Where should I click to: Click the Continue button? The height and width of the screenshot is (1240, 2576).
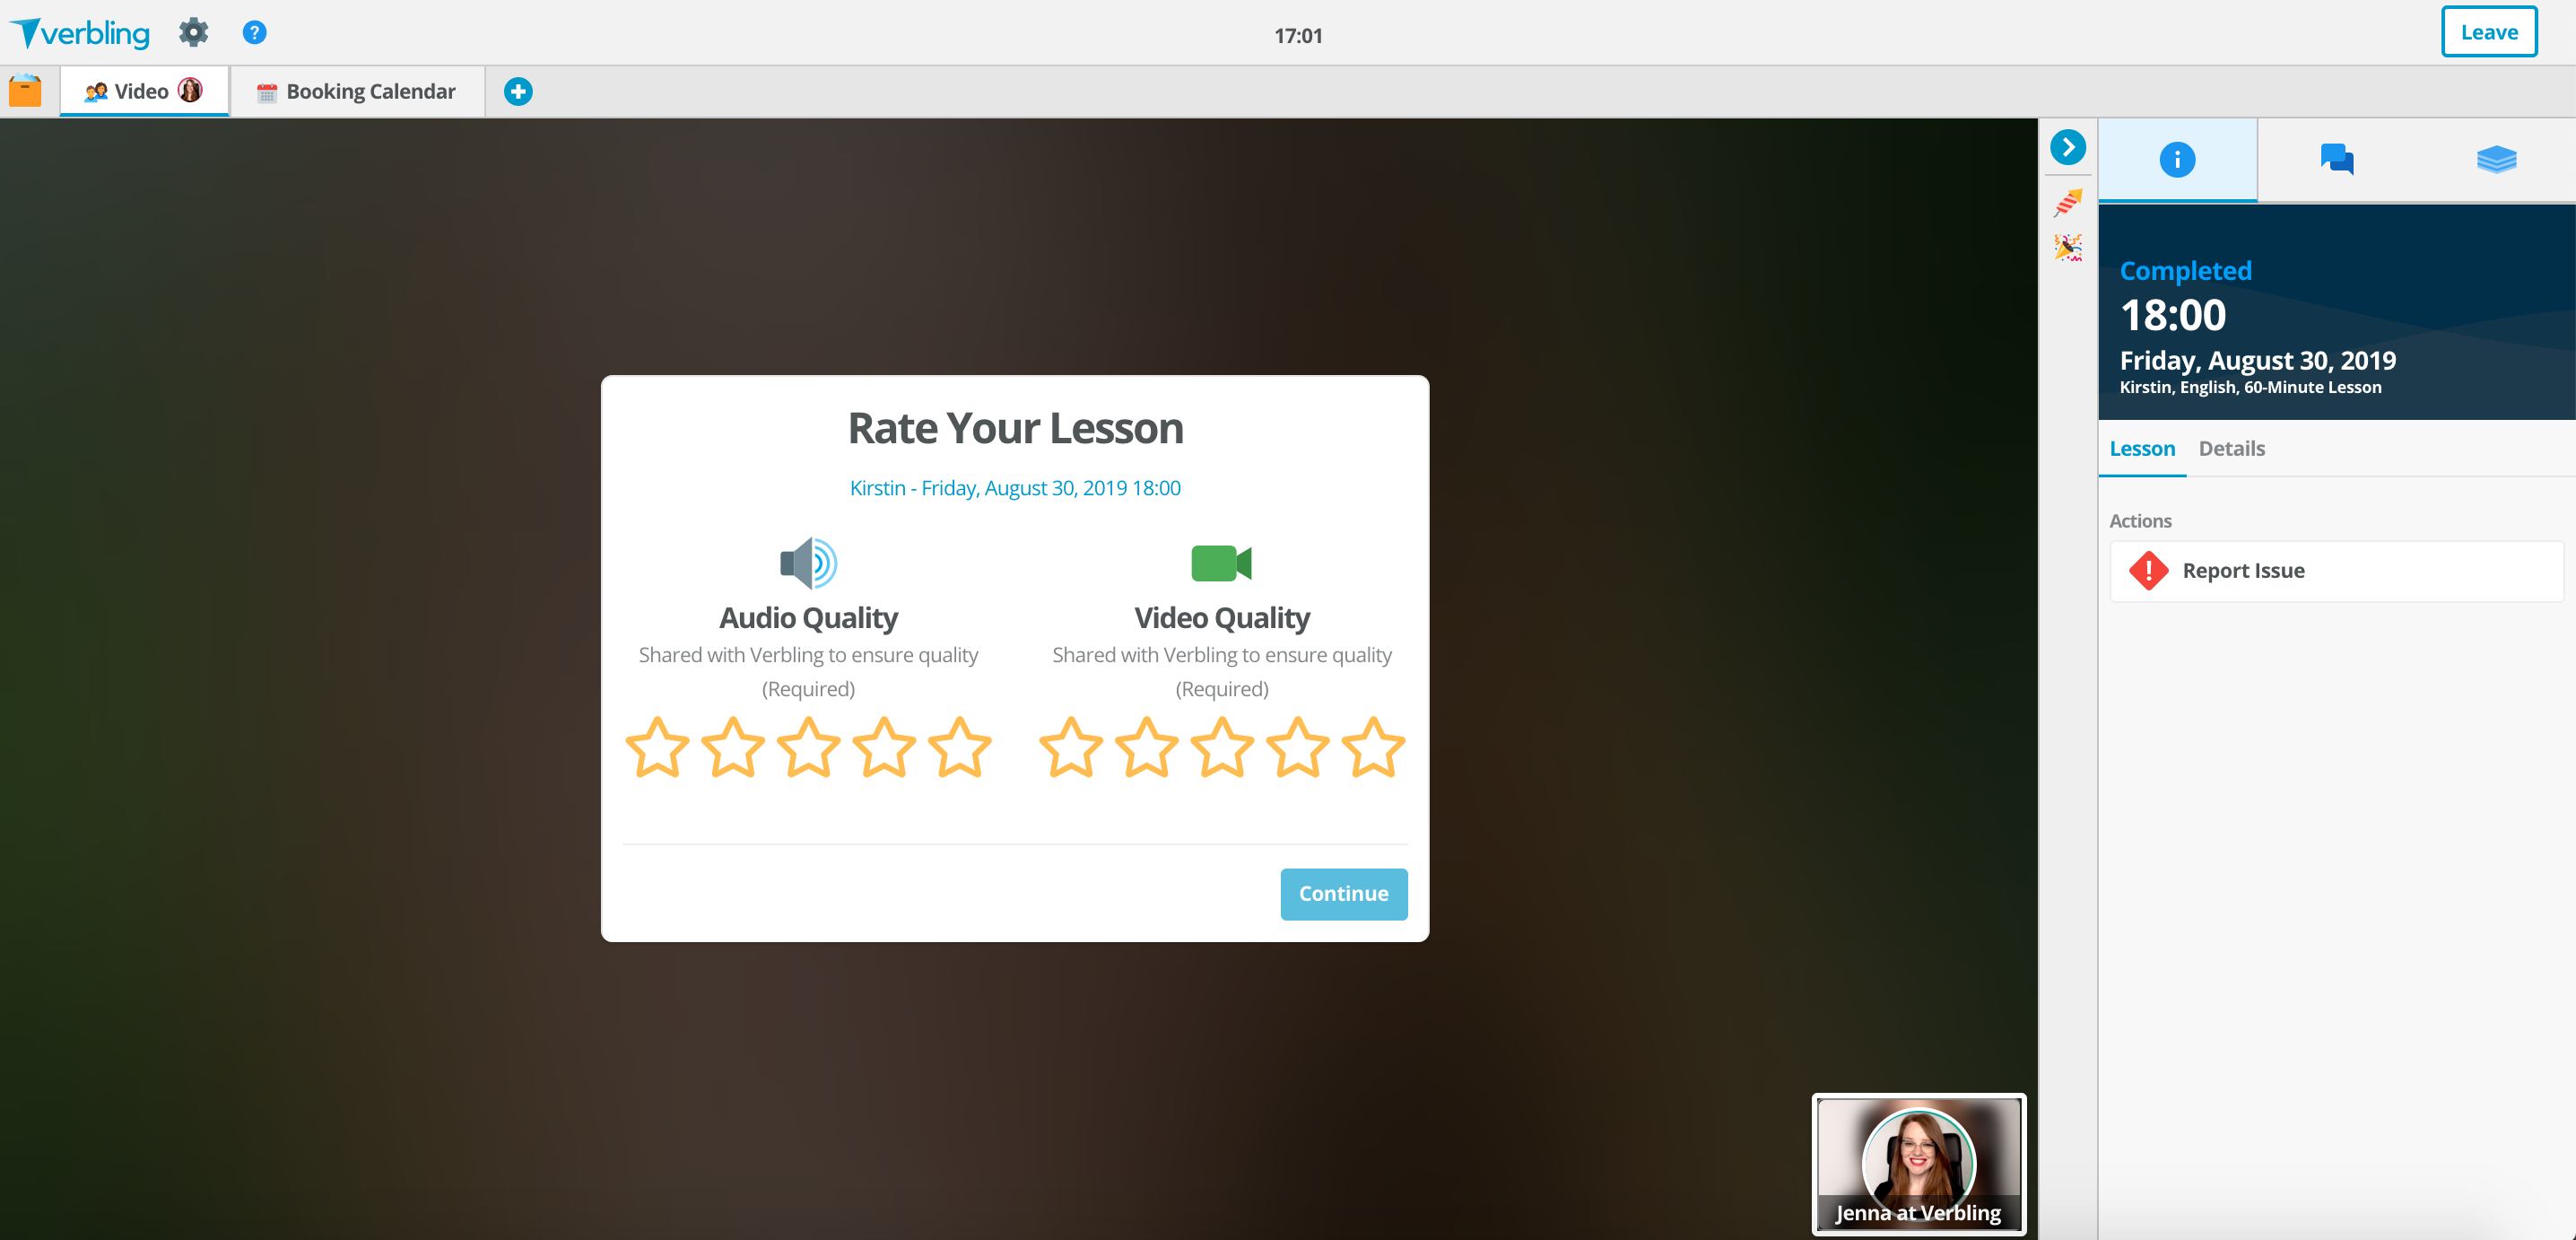coord(1343,894)
